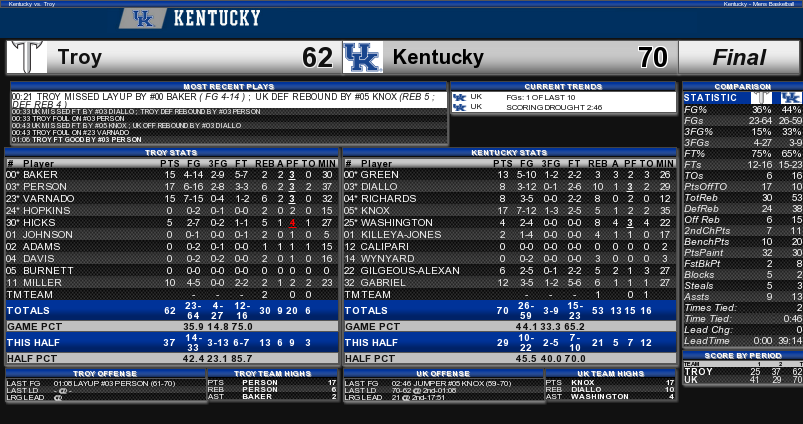Click the UK logo beside Kentucky scoreboard name
Screen dimensions: 803x424
[363, 57]
